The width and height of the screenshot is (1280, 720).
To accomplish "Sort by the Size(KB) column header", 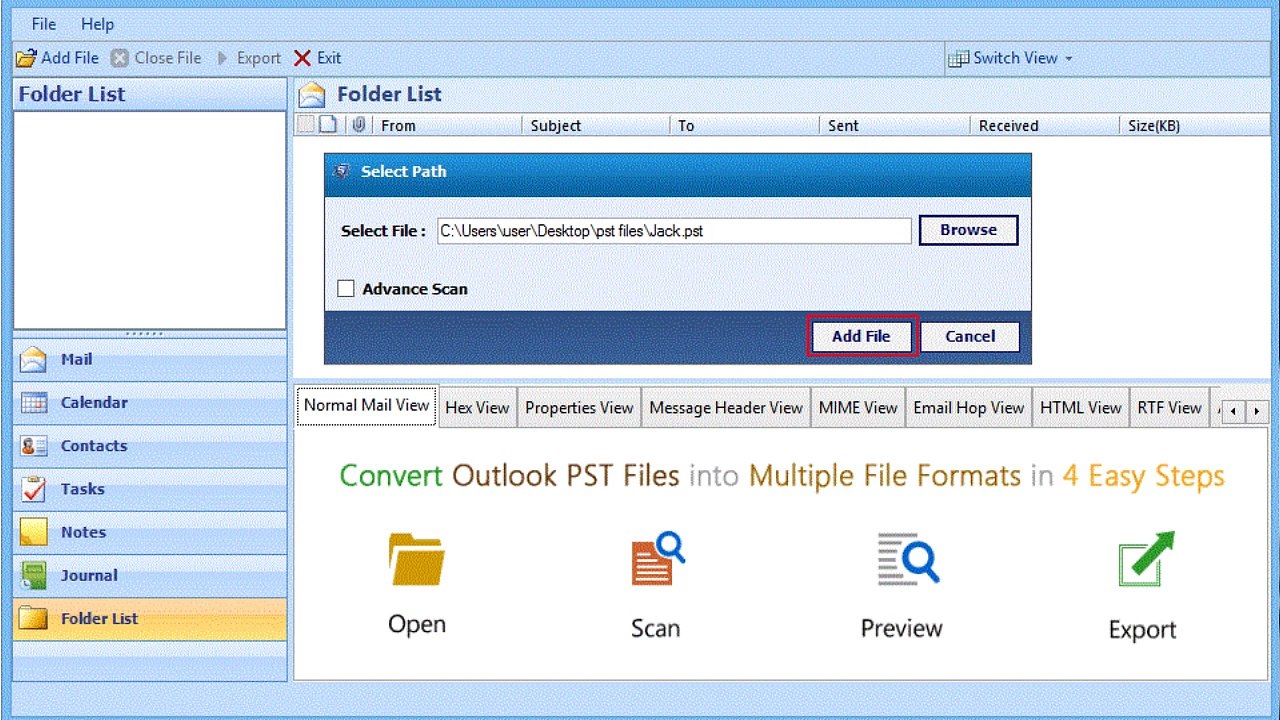I will coord(1194,125).
